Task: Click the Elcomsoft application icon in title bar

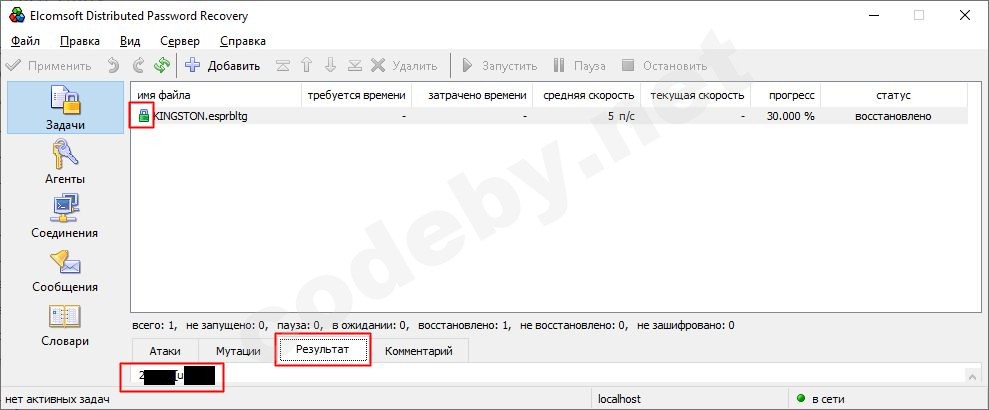Action: click(x=17, y=16)
